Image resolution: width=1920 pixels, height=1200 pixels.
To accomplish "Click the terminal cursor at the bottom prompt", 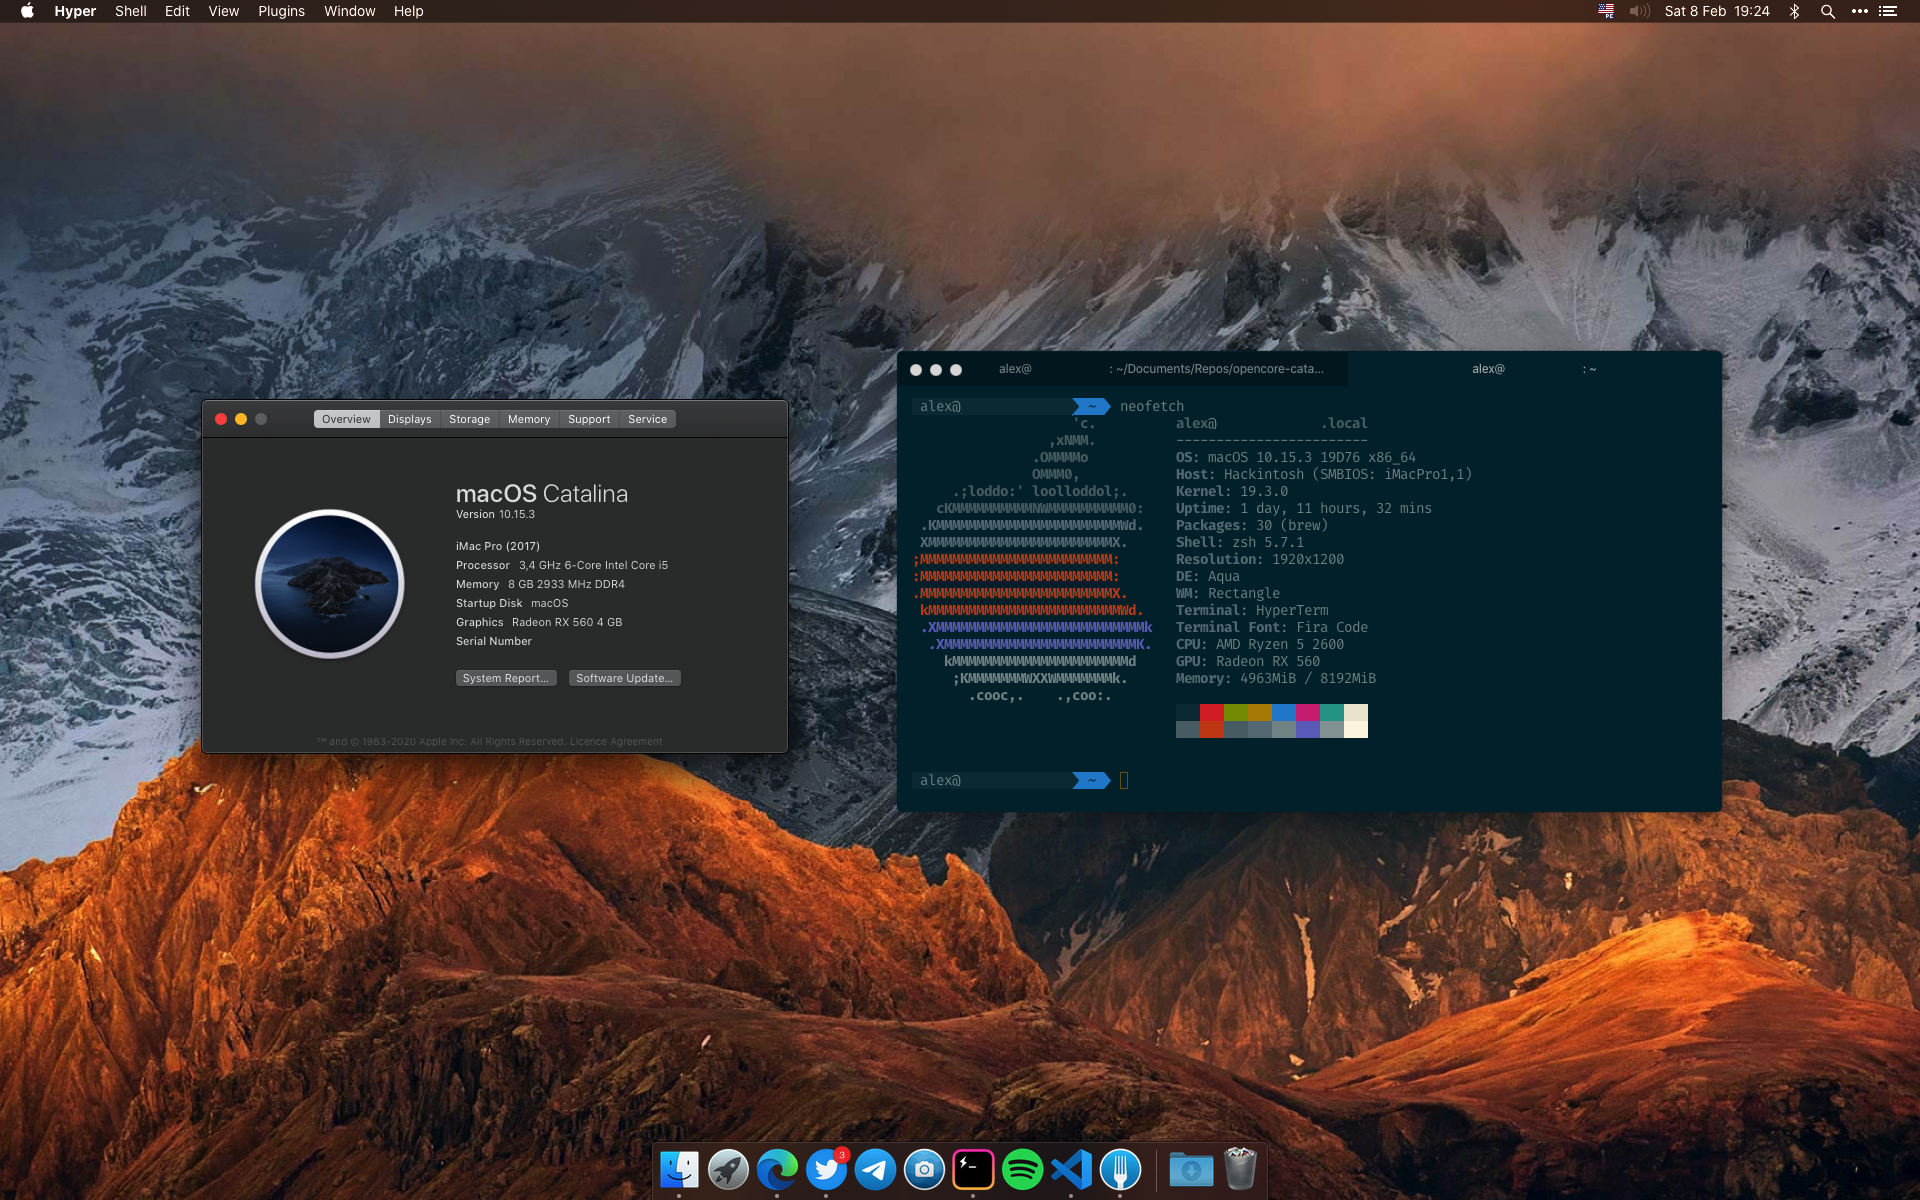I will tap(1124, 781).
